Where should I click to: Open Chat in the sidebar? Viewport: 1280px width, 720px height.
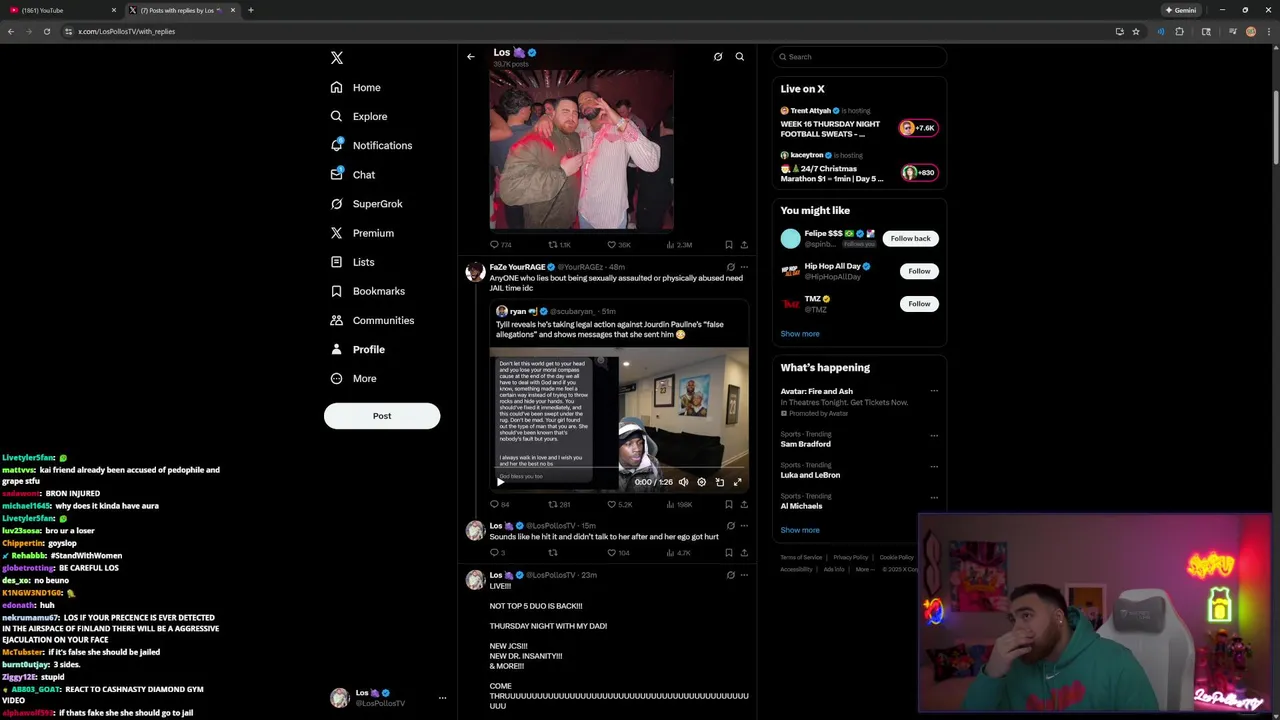pyautogui.click(x=353, y=174)
